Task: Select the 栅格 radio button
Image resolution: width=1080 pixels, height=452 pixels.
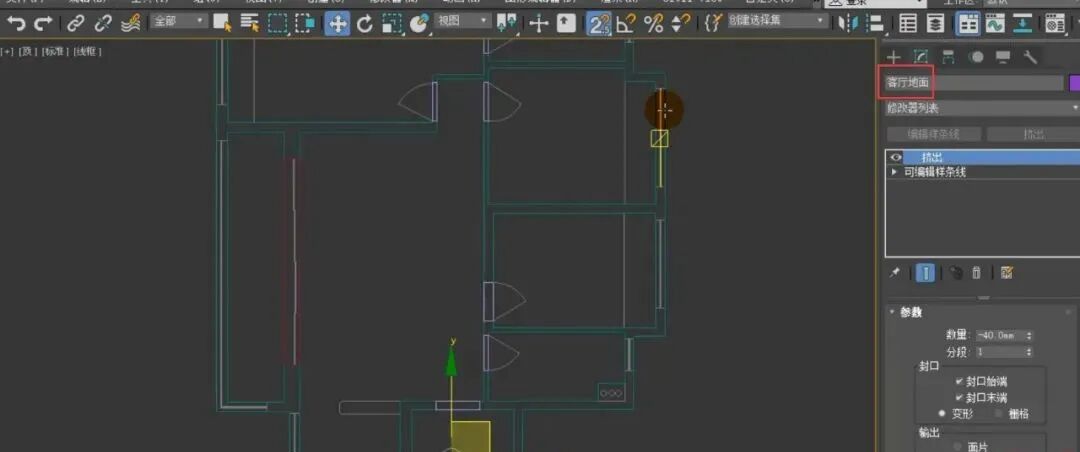Action: coord(998,413)
